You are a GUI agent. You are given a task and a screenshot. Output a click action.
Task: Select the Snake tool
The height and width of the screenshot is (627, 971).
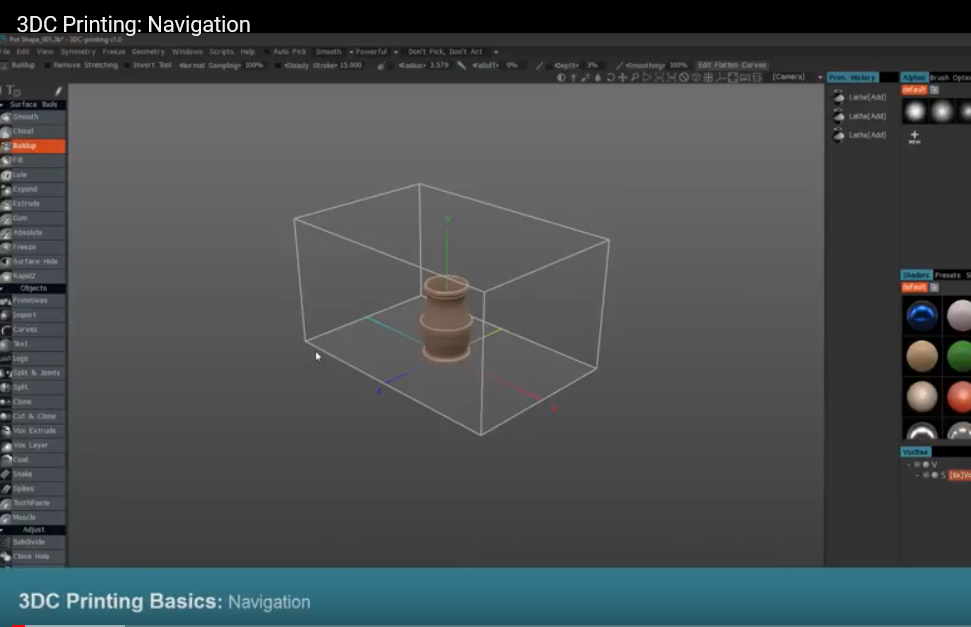tap(33, 474)
